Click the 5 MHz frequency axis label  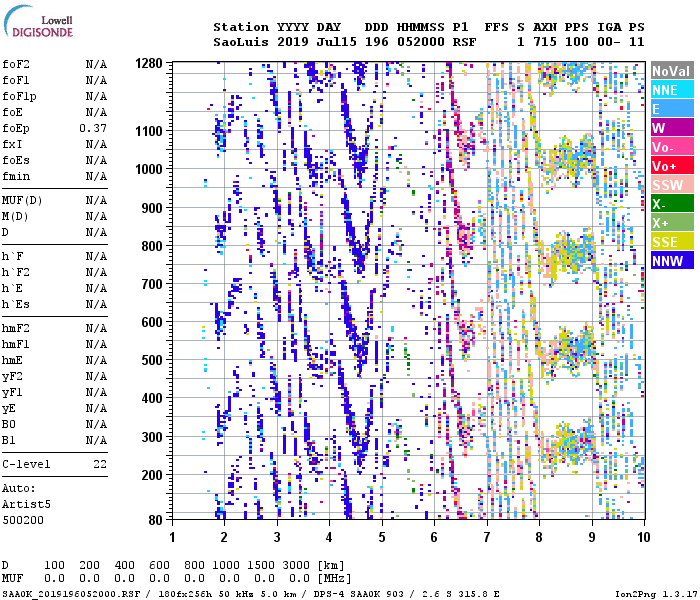point(382,537)
